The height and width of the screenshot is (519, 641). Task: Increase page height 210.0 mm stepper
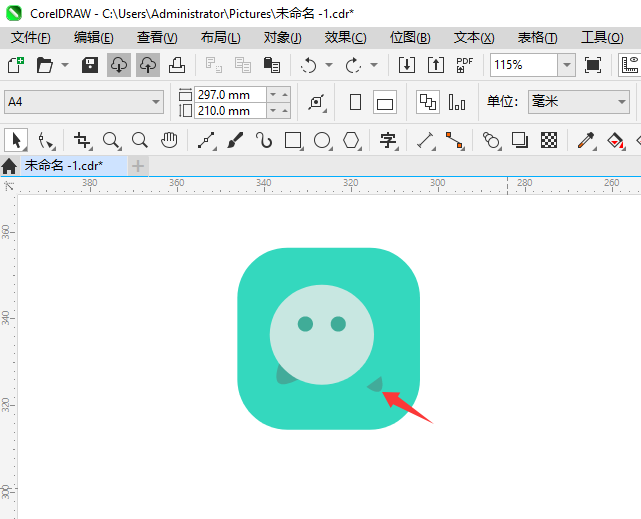(285, 111)
